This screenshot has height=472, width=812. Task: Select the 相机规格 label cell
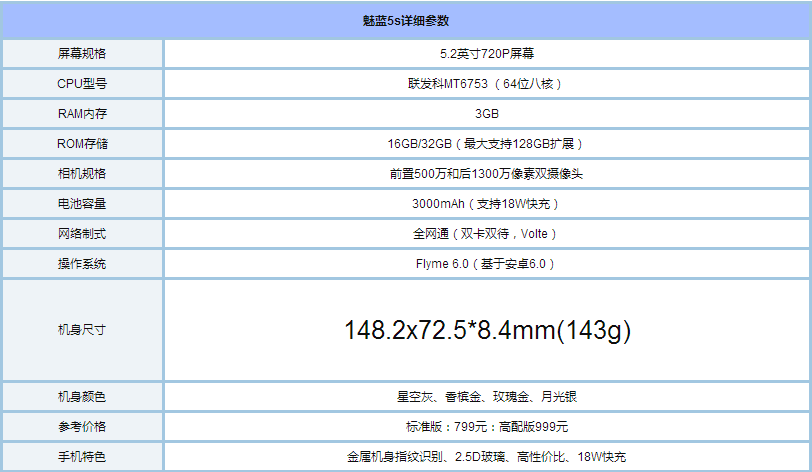click(82, 174)
